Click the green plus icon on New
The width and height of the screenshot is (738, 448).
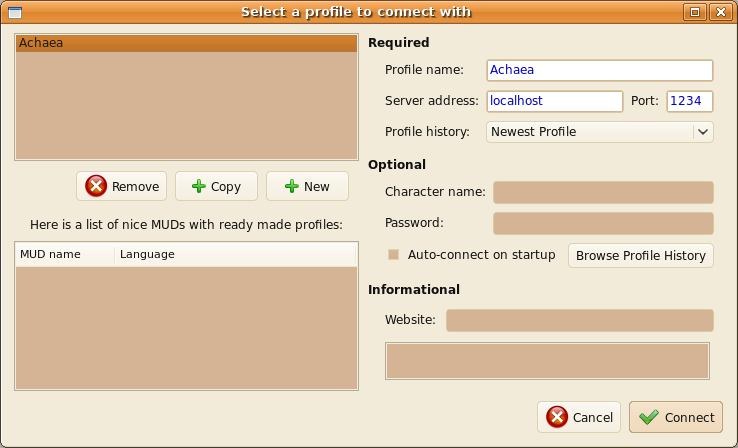[292, 186]
